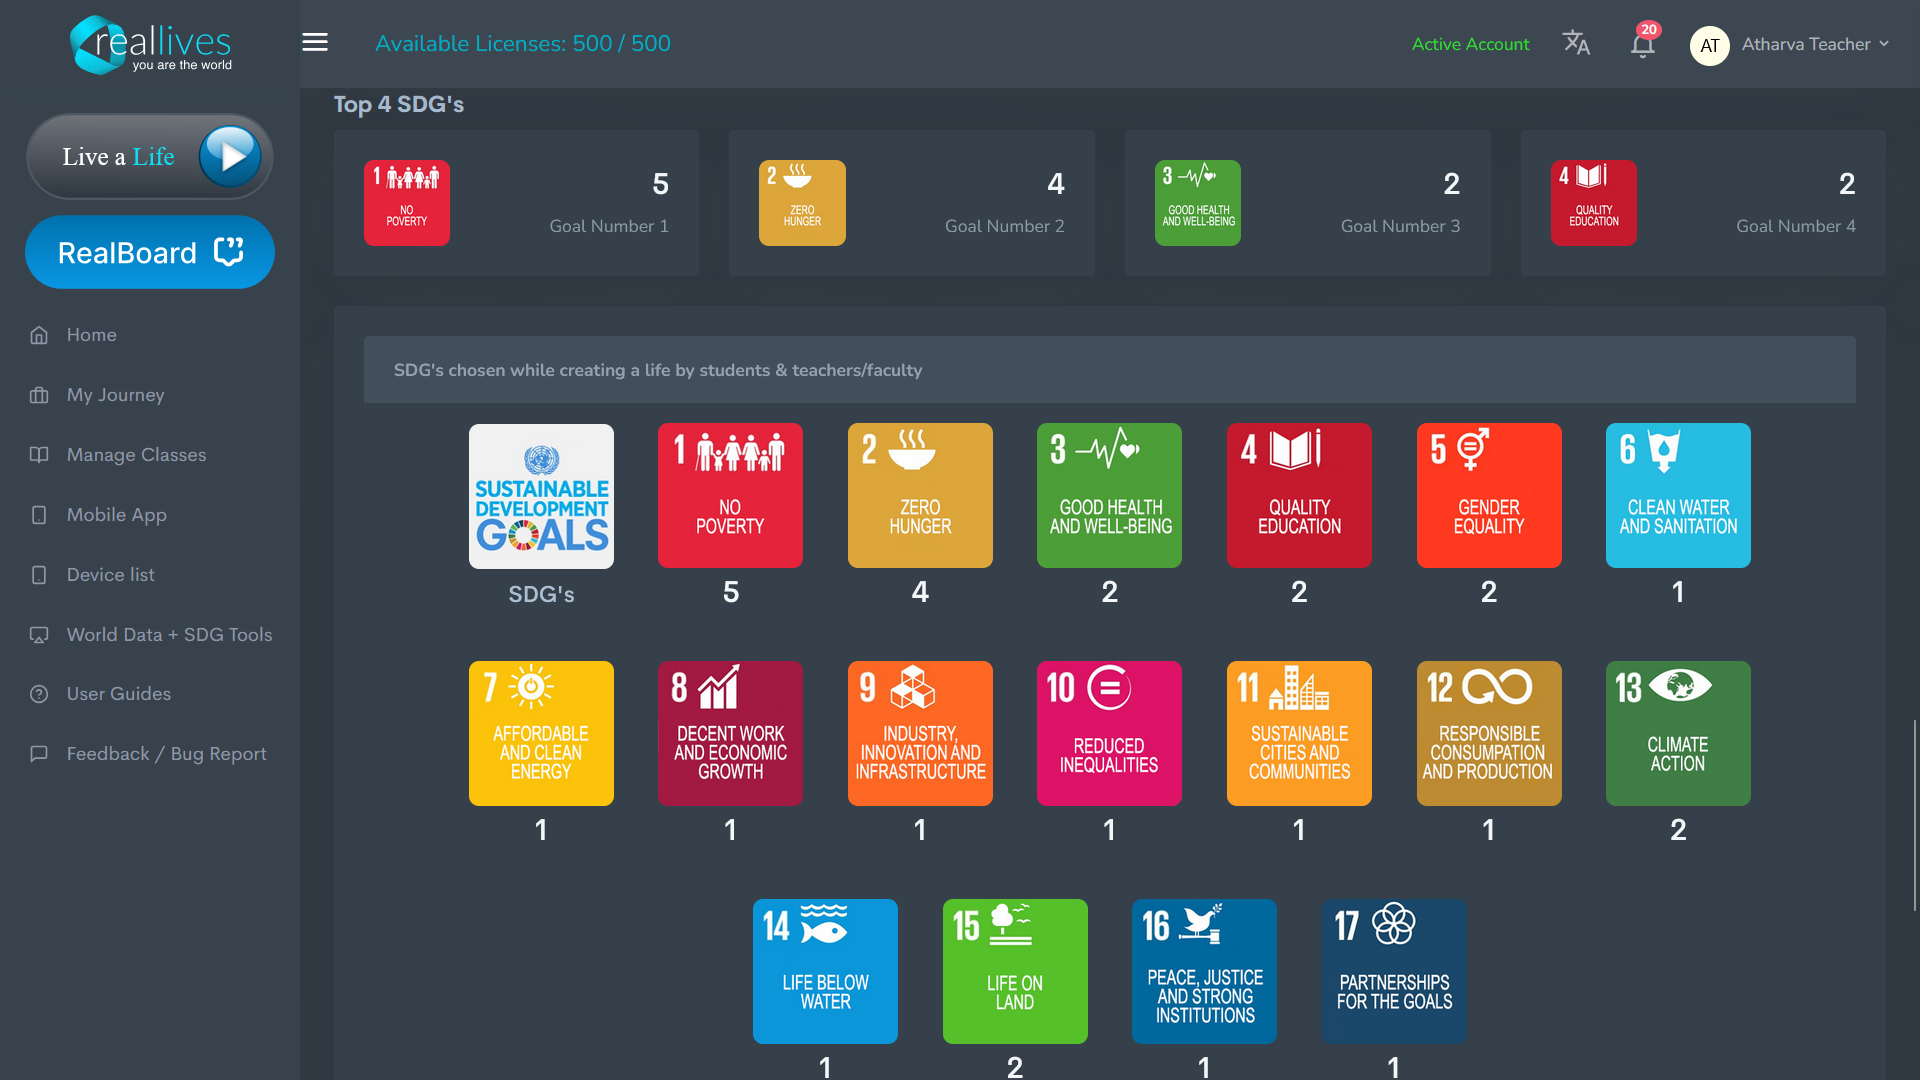Image resolution: width=1920 pixels, height=1080 pixels.
Task: Select the Climate Action tile
Action: click(1678, 733)
